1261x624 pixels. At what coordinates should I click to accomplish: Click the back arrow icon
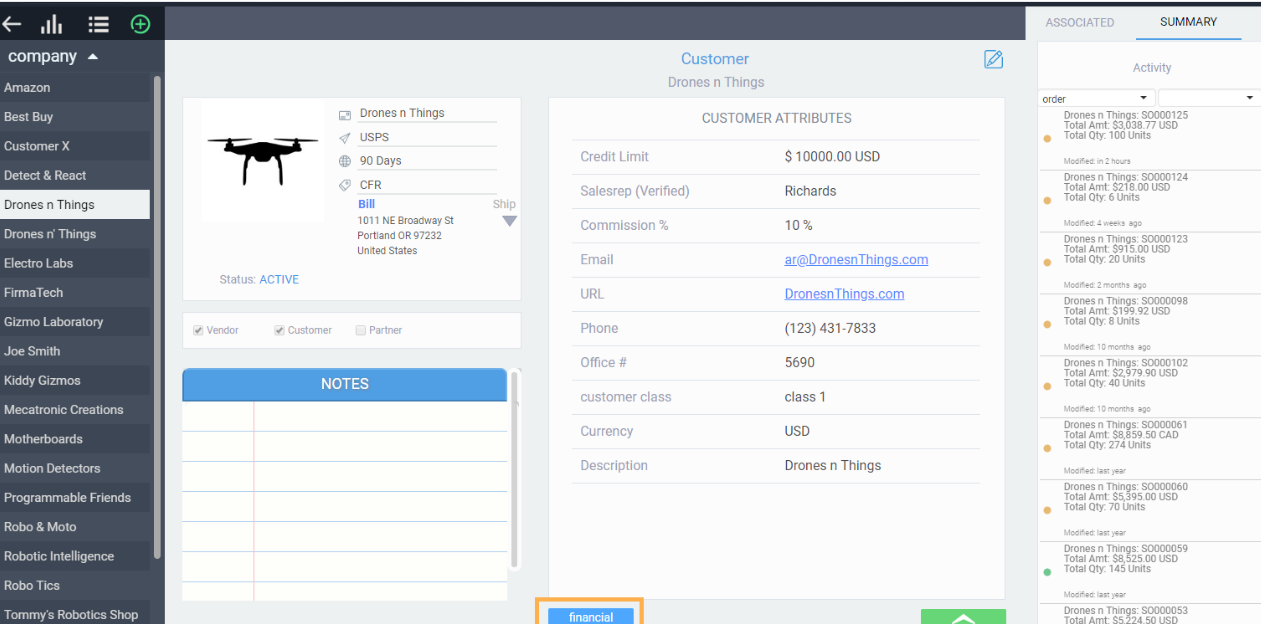click(12, 25)
